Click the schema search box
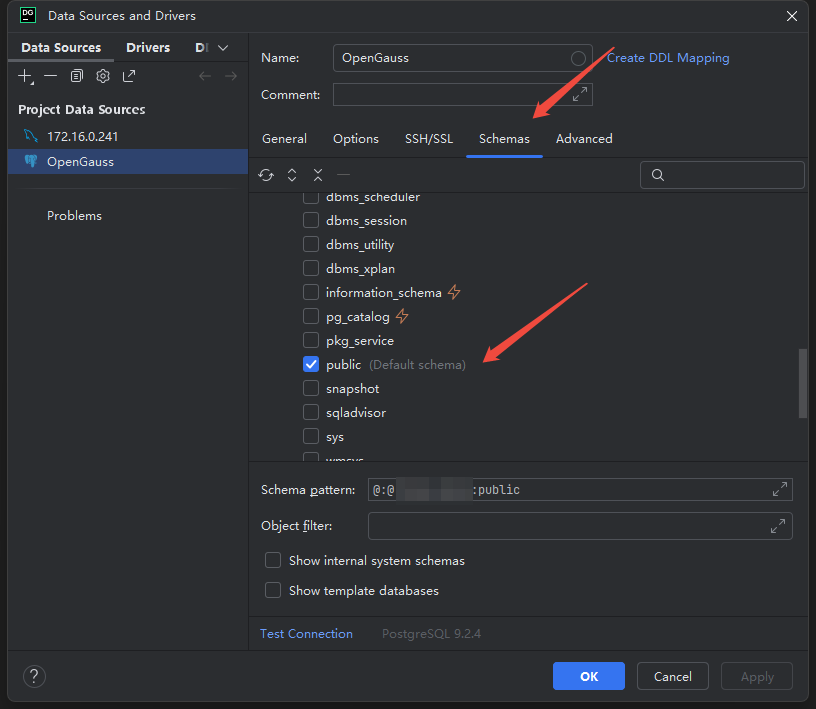The width and height of the screenshot is (816, 709). pos(722,175)
